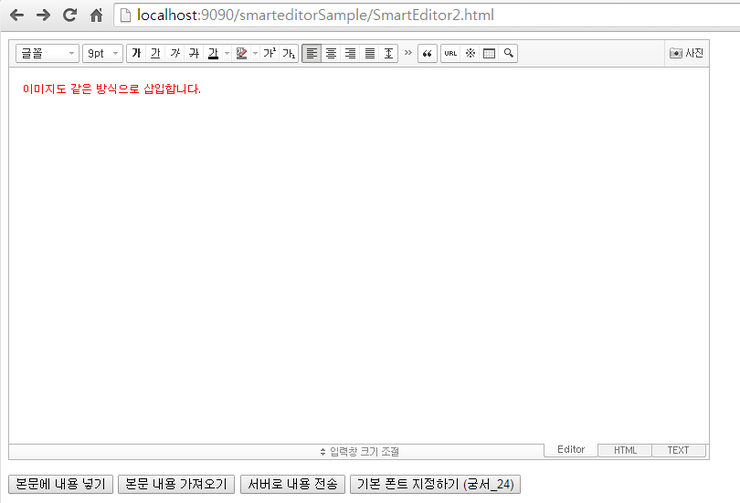This screenshot has height=503, width=740.
Task: Switch to the HTML editing tab
Action: [x=625, y=450]
